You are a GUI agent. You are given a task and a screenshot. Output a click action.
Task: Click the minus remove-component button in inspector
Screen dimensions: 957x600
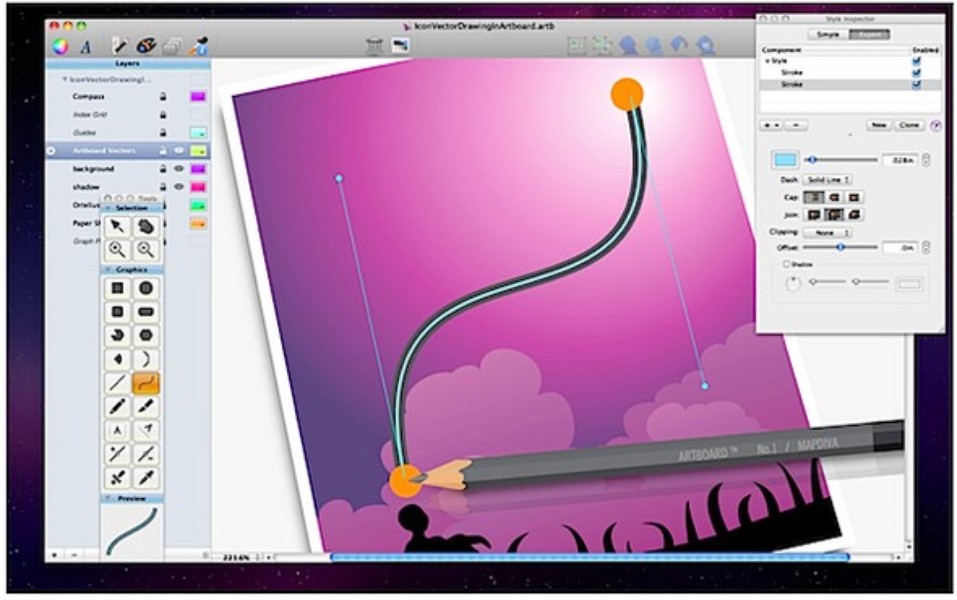click(796, 125)
